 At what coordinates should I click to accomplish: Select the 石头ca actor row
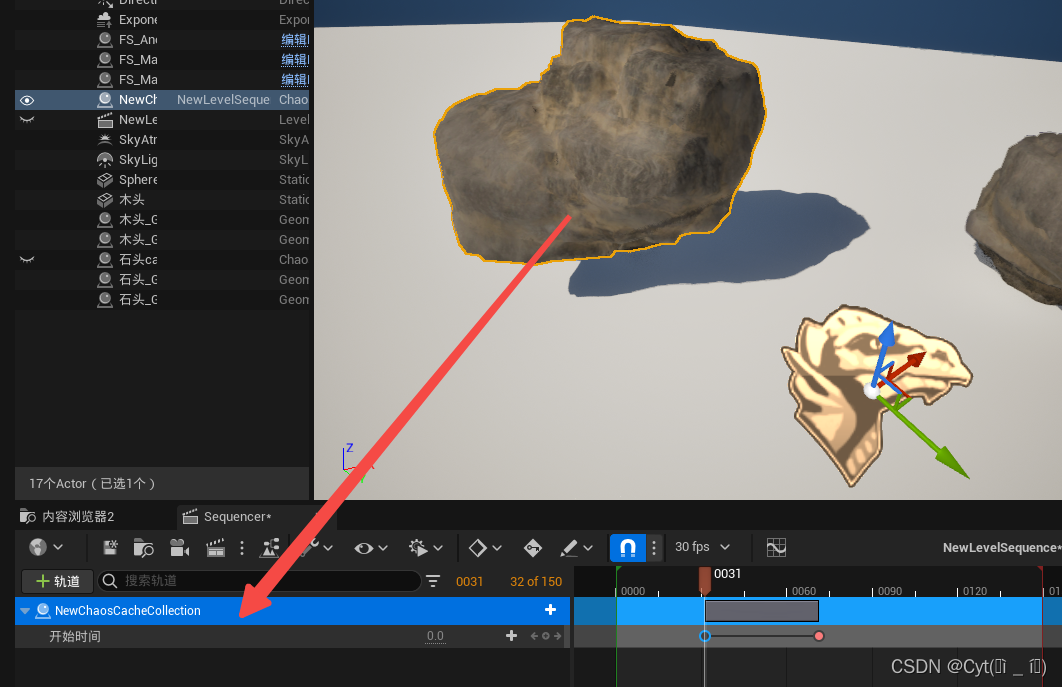point(162,259)
